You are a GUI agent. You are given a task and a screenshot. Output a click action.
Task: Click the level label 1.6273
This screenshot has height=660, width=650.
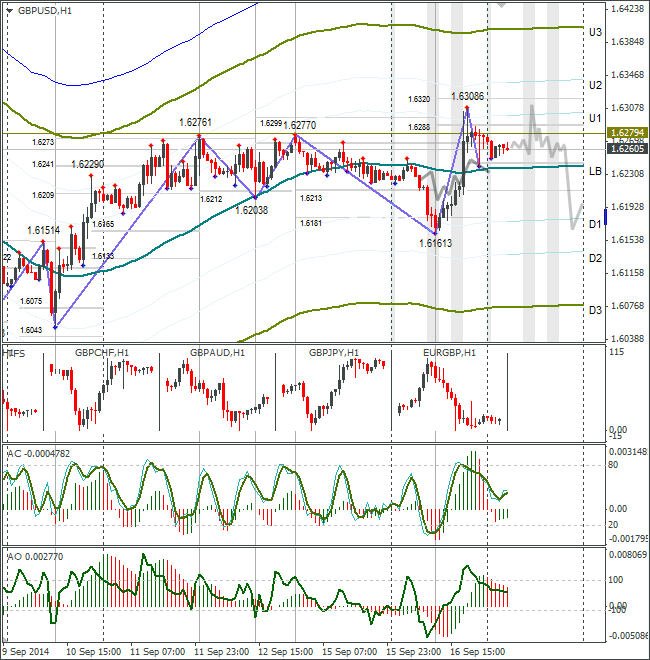tap(43, 142)
